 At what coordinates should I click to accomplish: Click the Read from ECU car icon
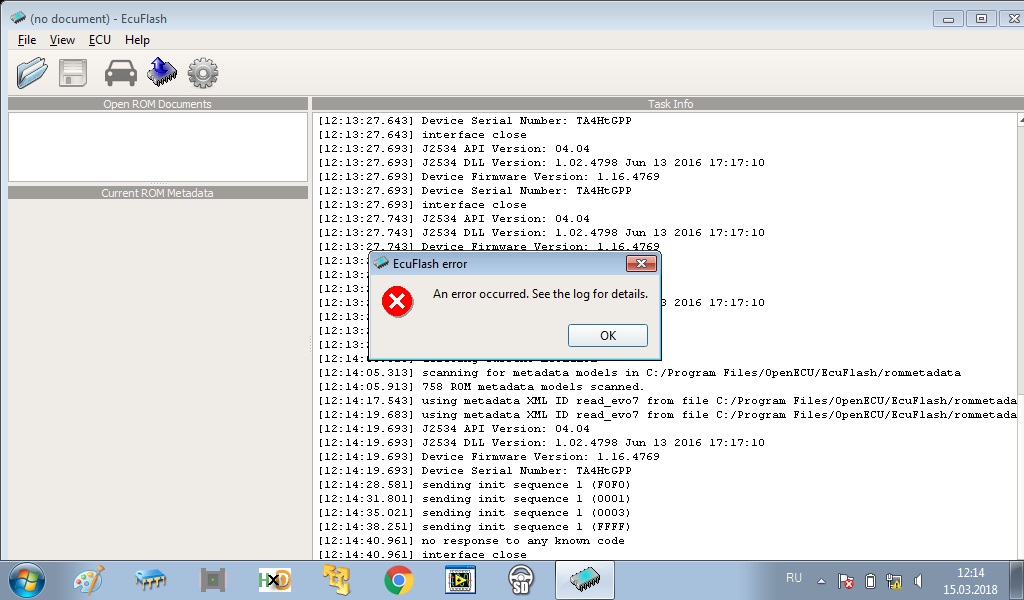point(121,72)
